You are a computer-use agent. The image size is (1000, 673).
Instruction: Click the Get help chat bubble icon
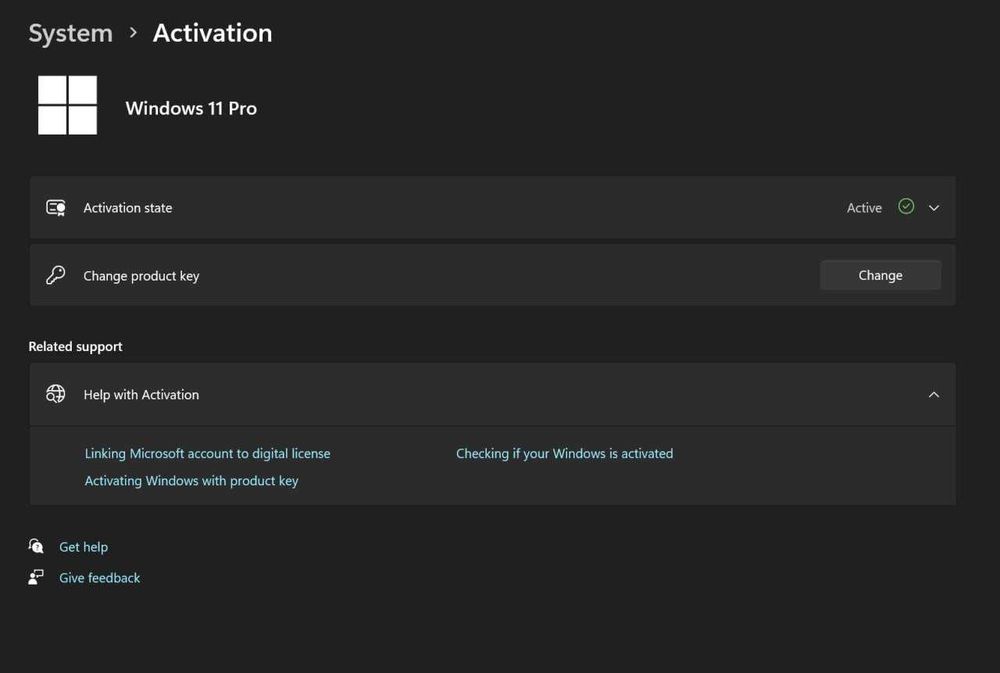pos(36,546)
